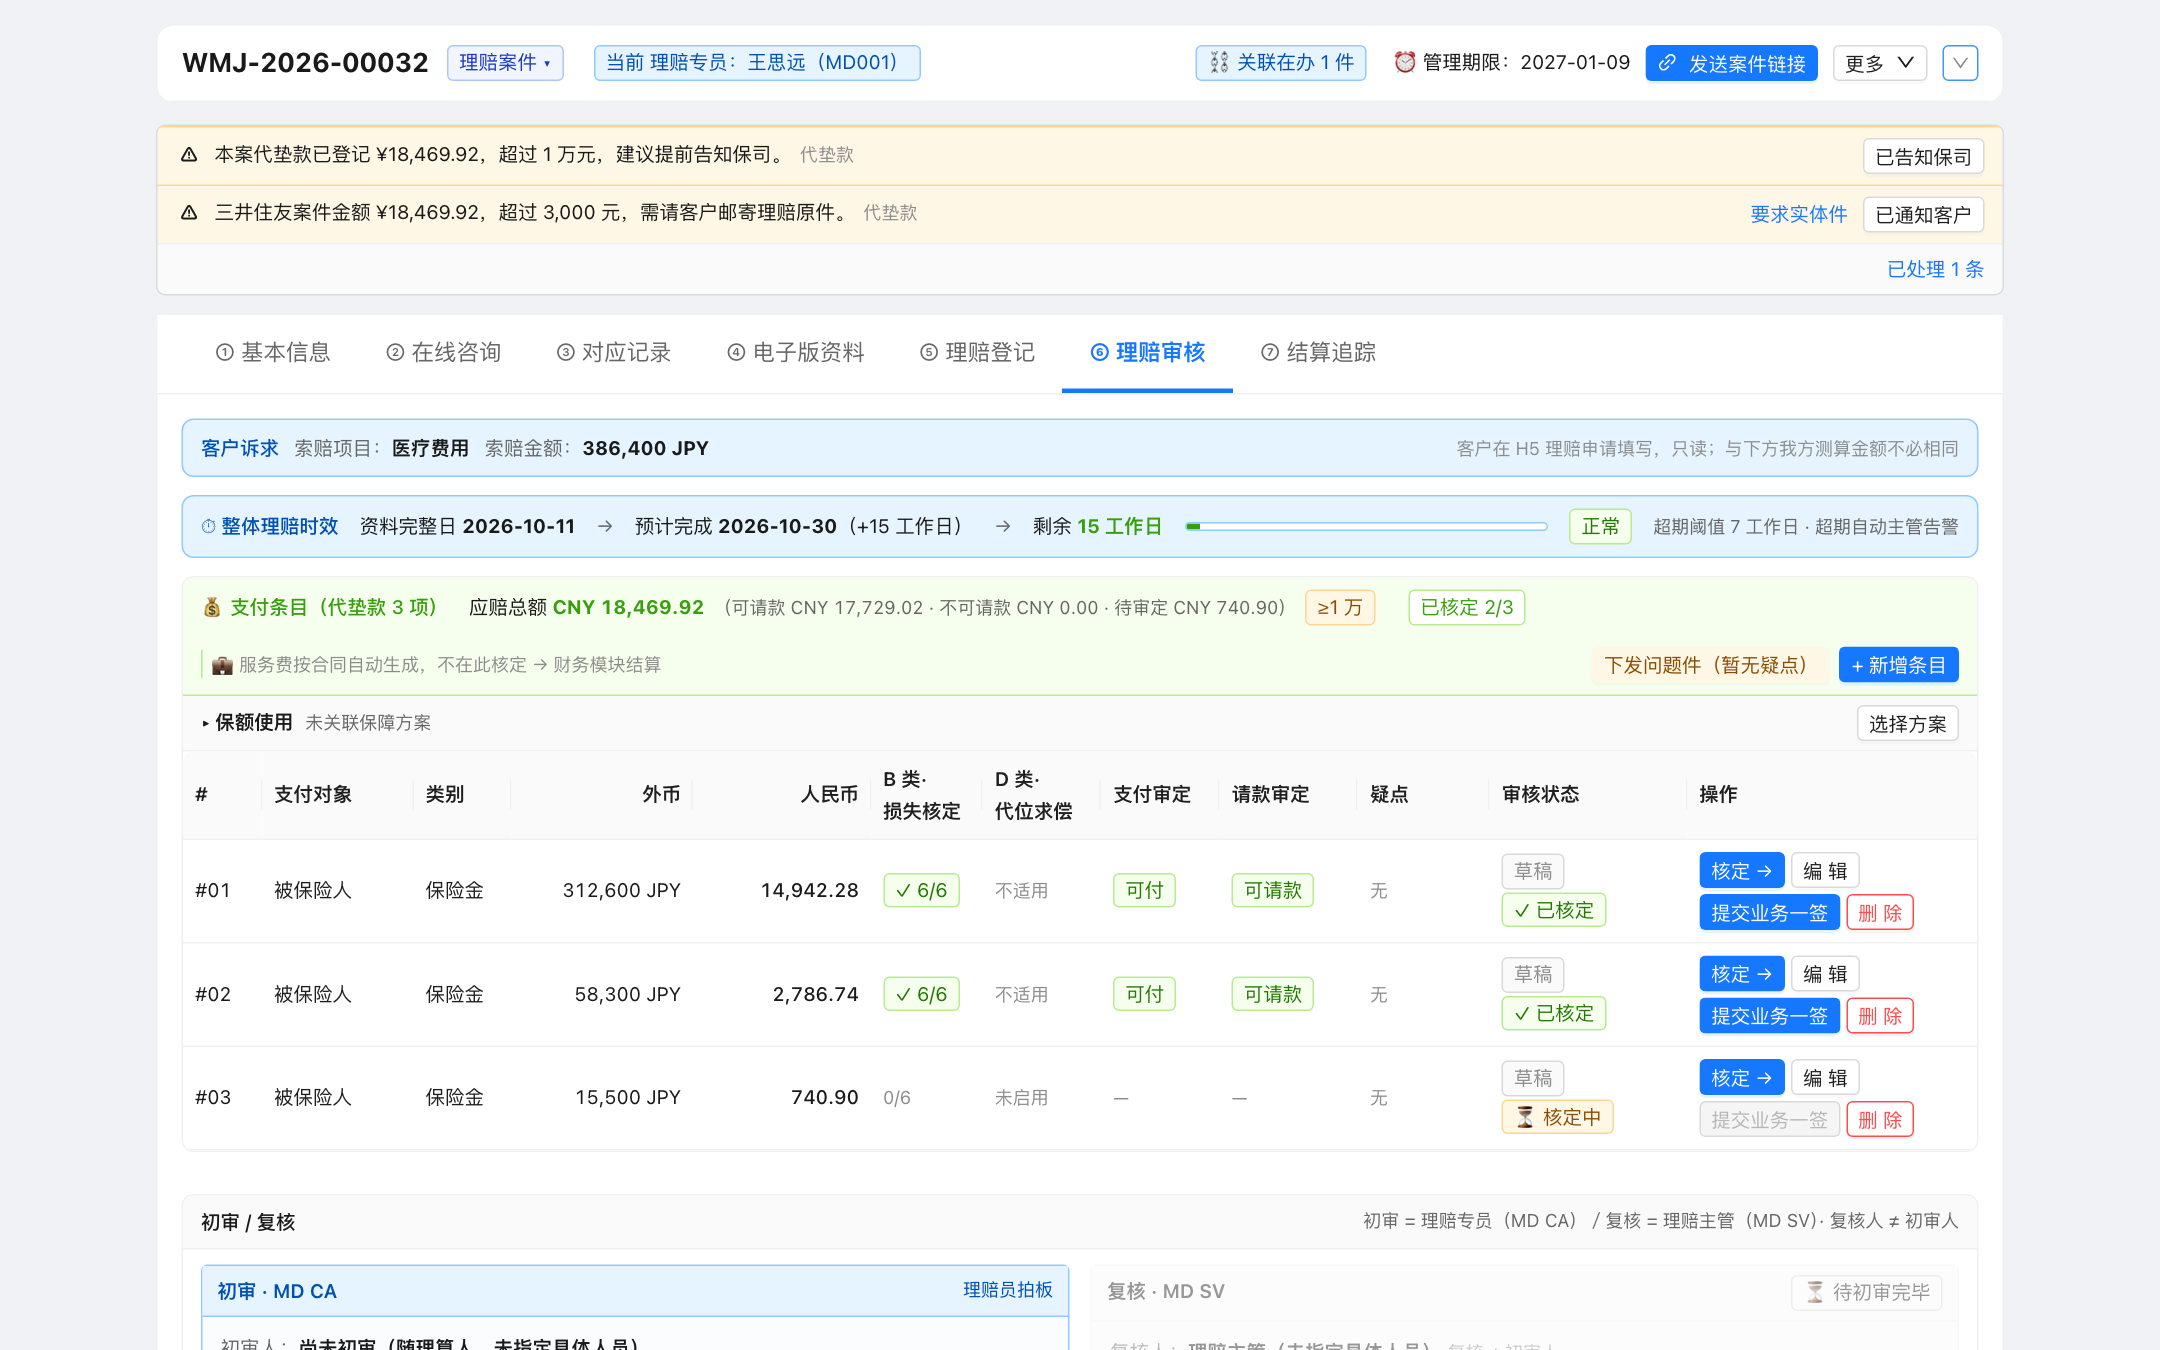Click the 理赔时效 remaining-days progress bar
Screen dimensions: 2160x1350
click(x=1366, y=527)
